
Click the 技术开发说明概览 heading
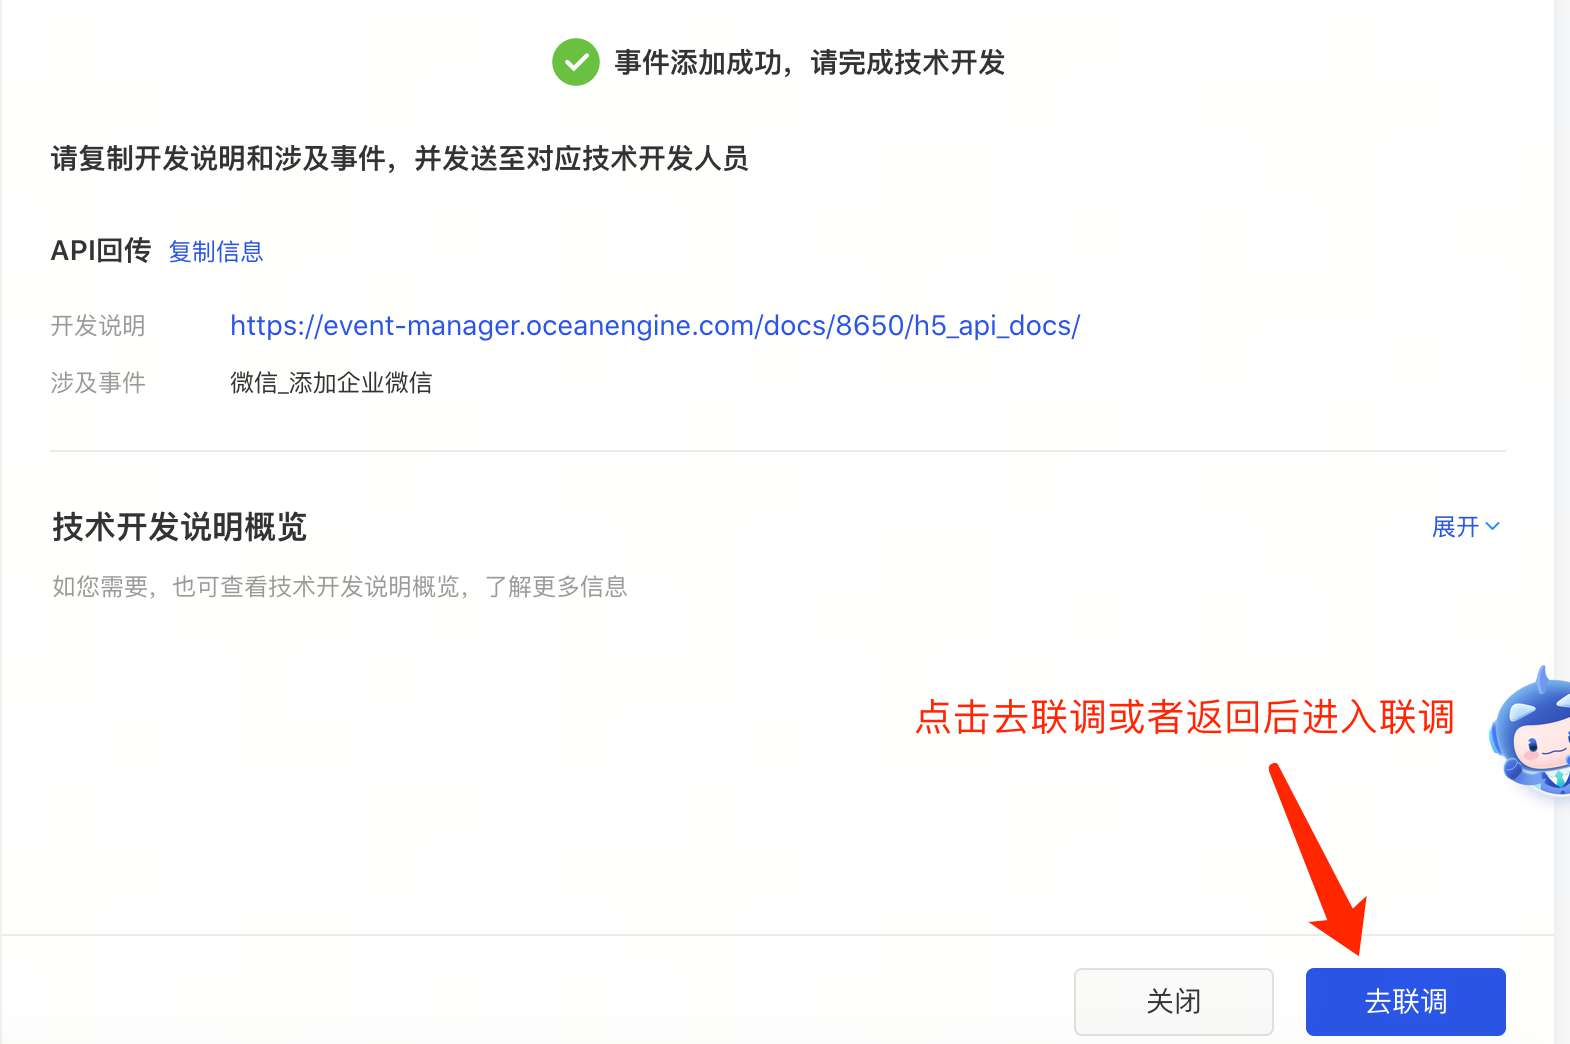(x=180, y=526)
